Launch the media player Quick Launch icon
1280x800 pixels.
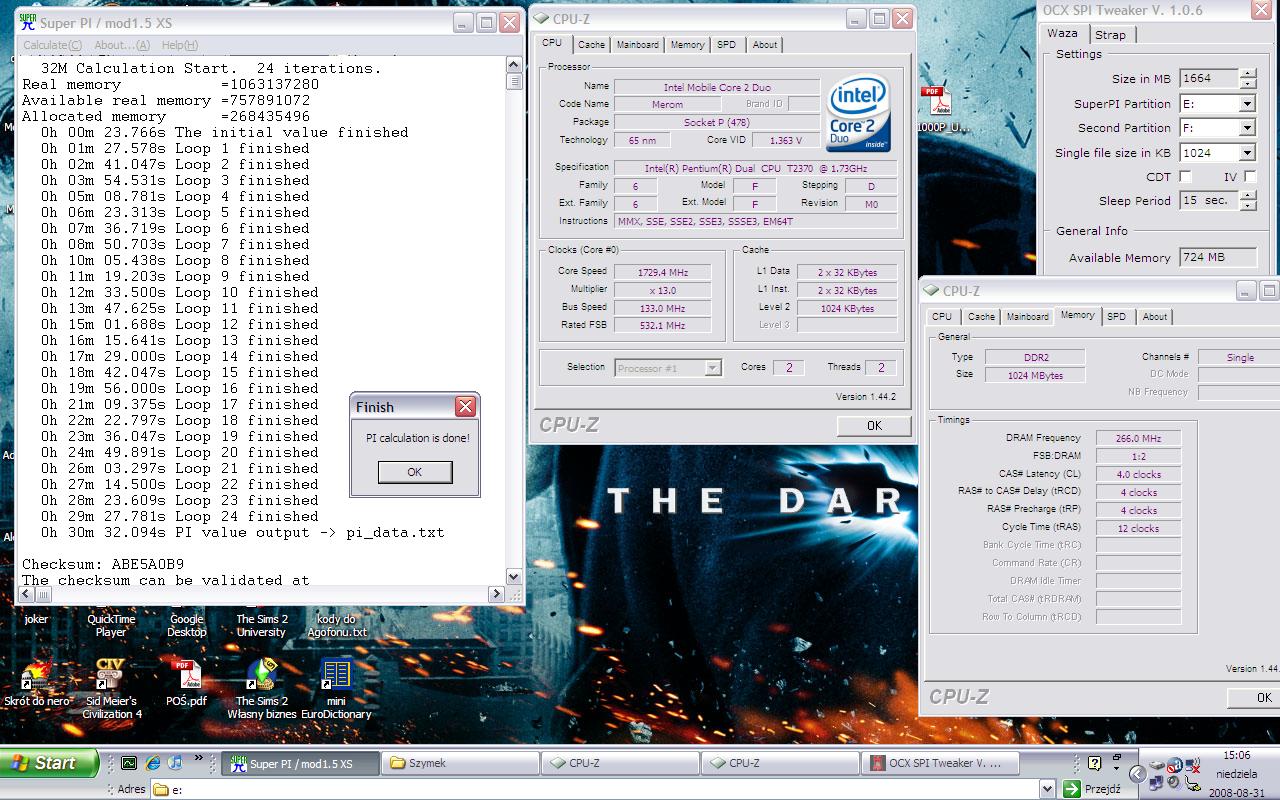point(175,763)
